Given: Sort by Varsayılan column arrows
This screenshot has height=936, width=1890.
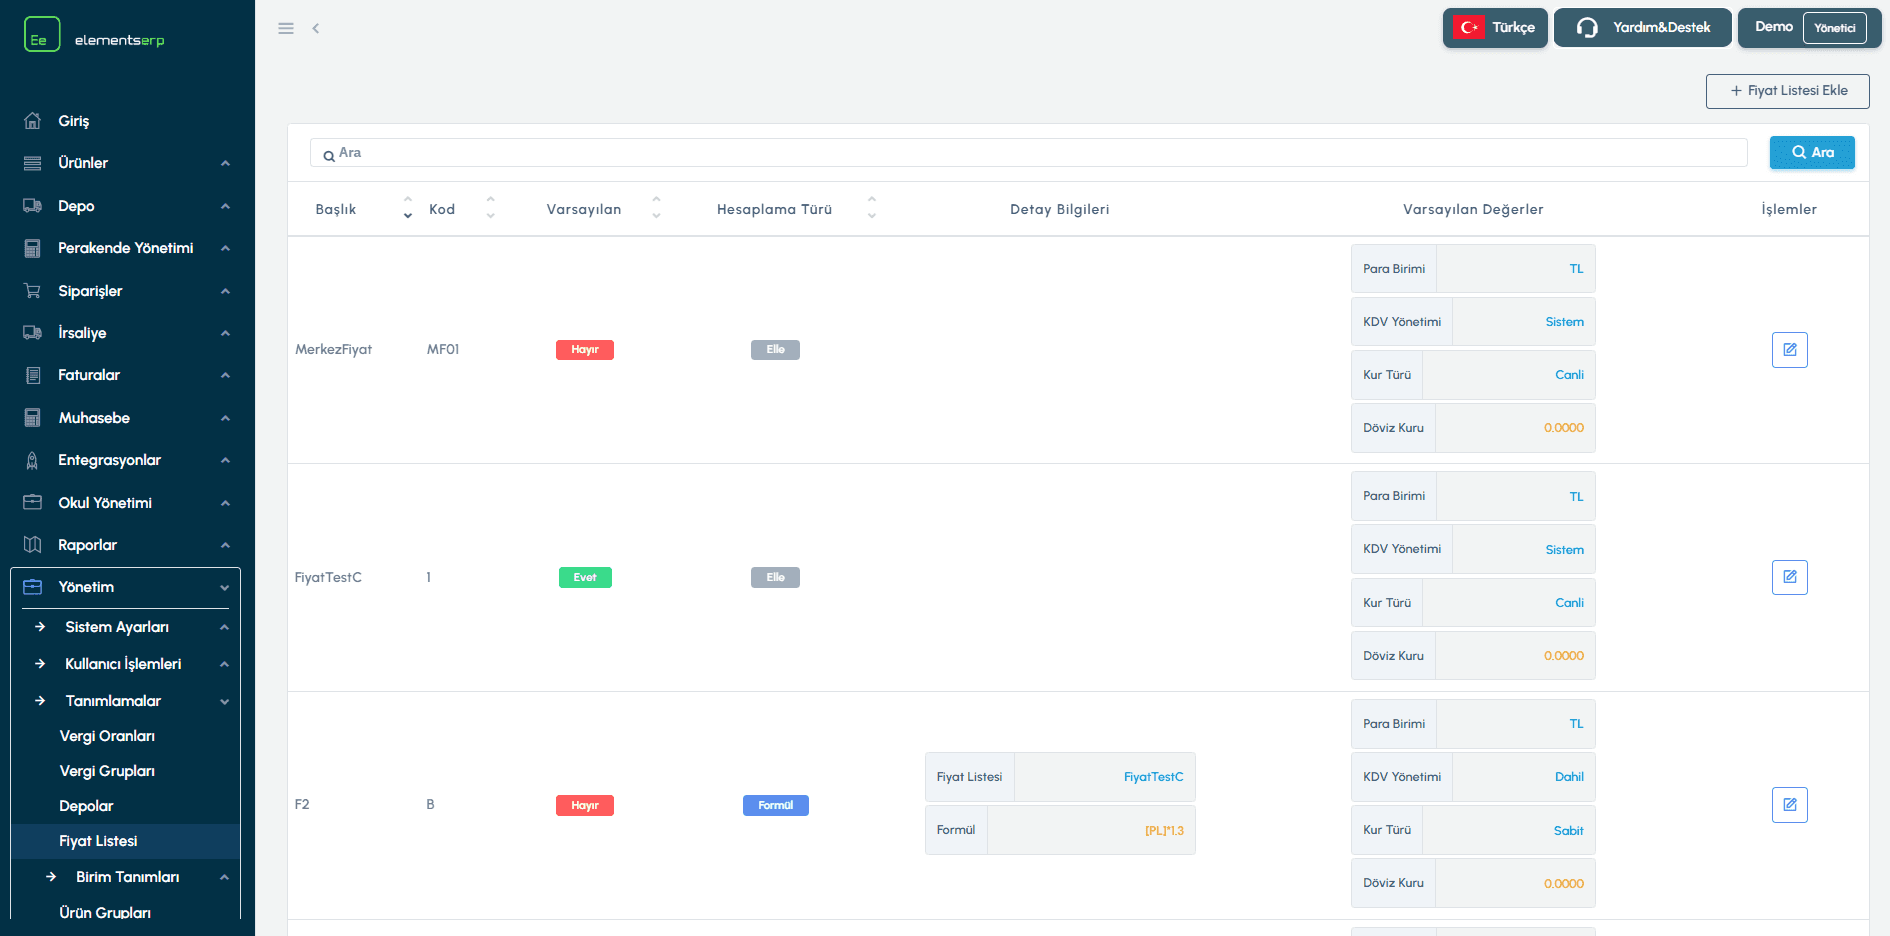Looking at the screenshot, I should (656, 208).
